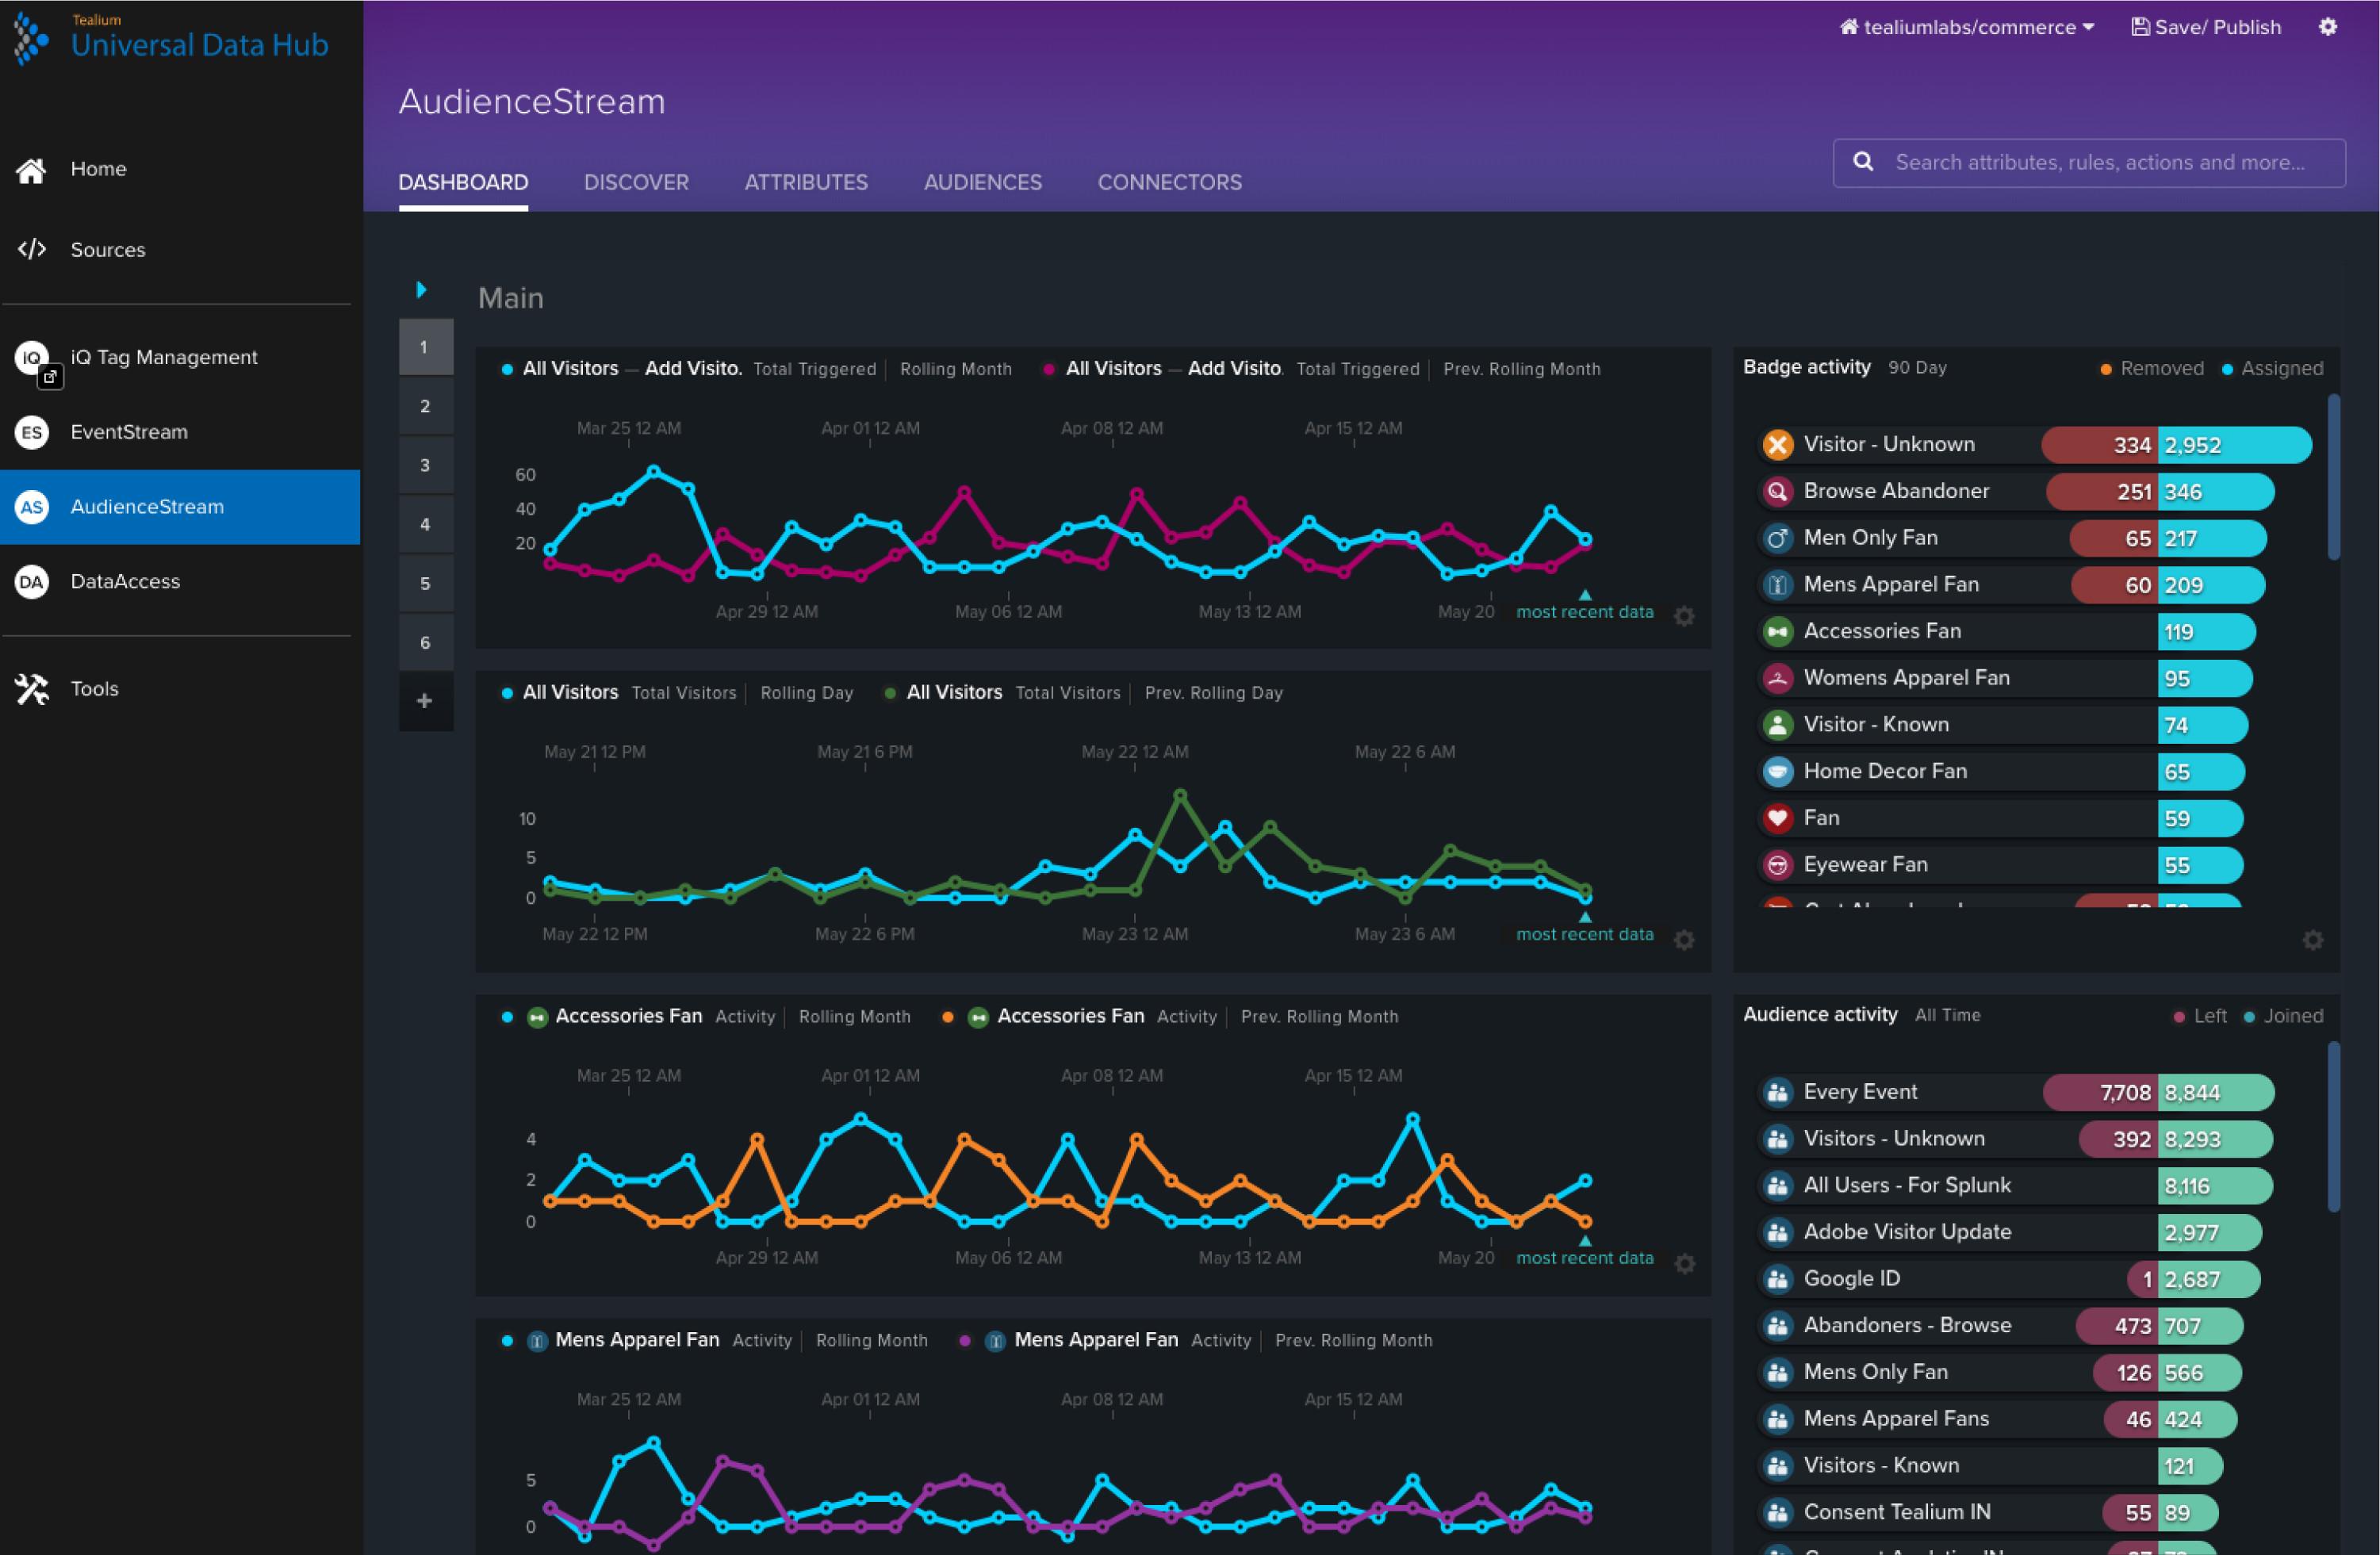
Task: Open the tealiumlabs/commerce profile dropdown
Action: [x=1966, y=27]
